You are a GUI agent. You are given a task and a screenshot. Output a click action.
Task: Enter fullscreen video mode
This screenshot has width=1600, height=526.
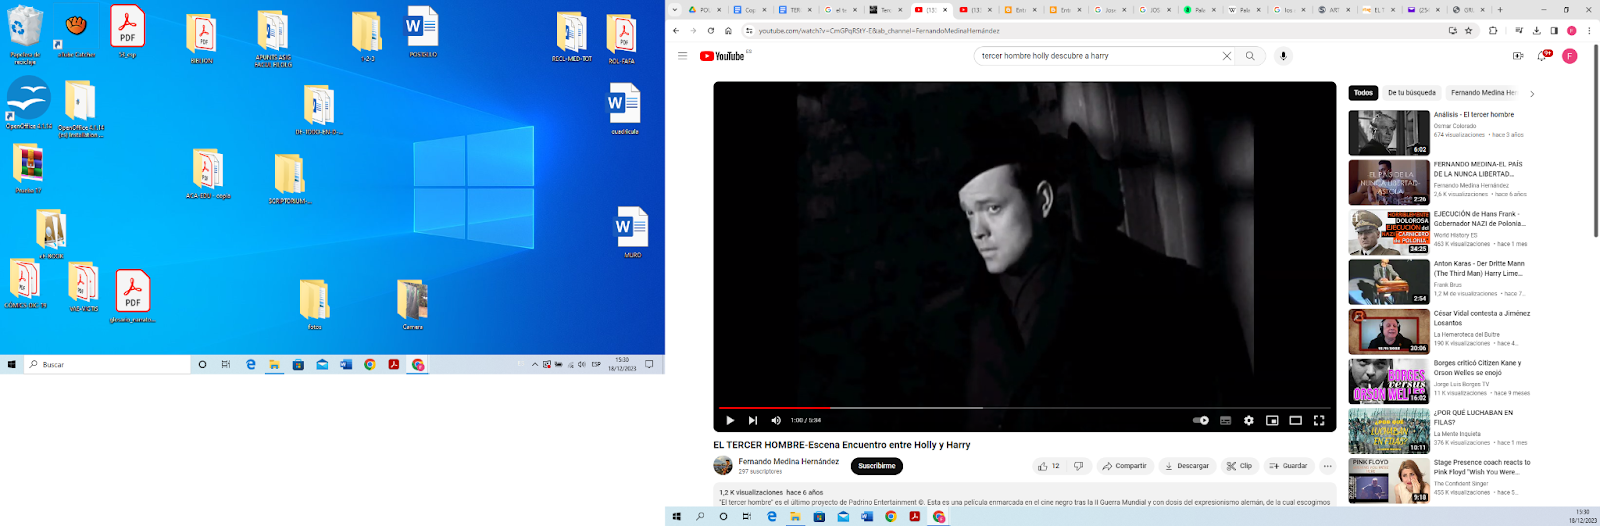pos(1319,421)
